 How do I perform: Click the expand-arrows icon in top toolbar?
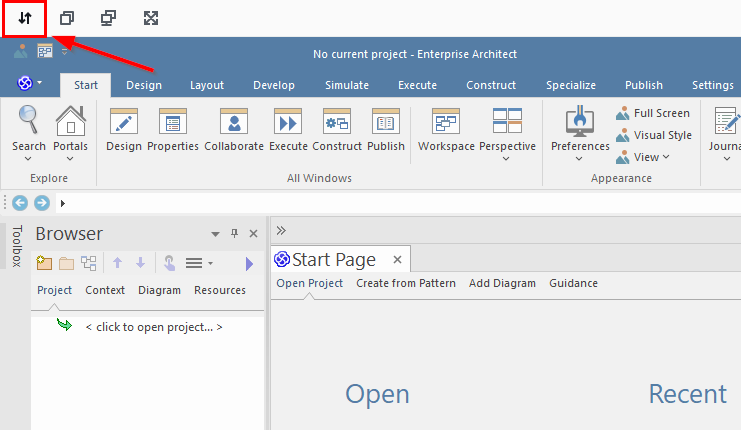[x=151, y=18]
